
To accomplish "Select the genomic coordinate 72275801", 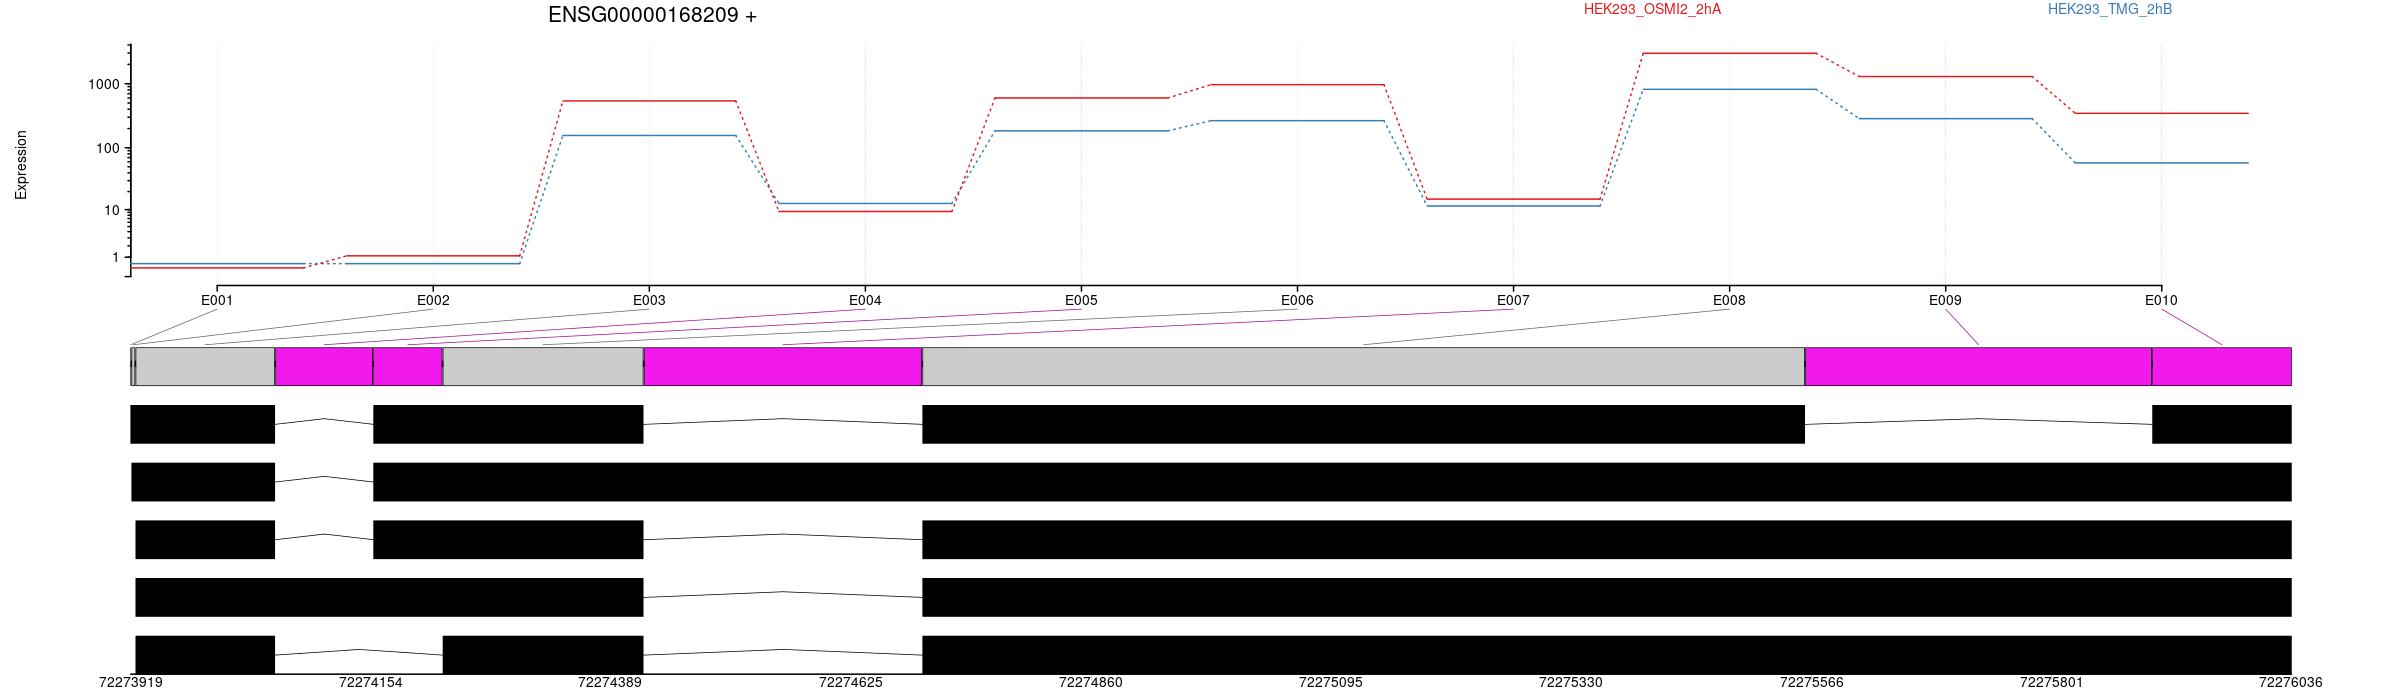I will [2051, 682].
